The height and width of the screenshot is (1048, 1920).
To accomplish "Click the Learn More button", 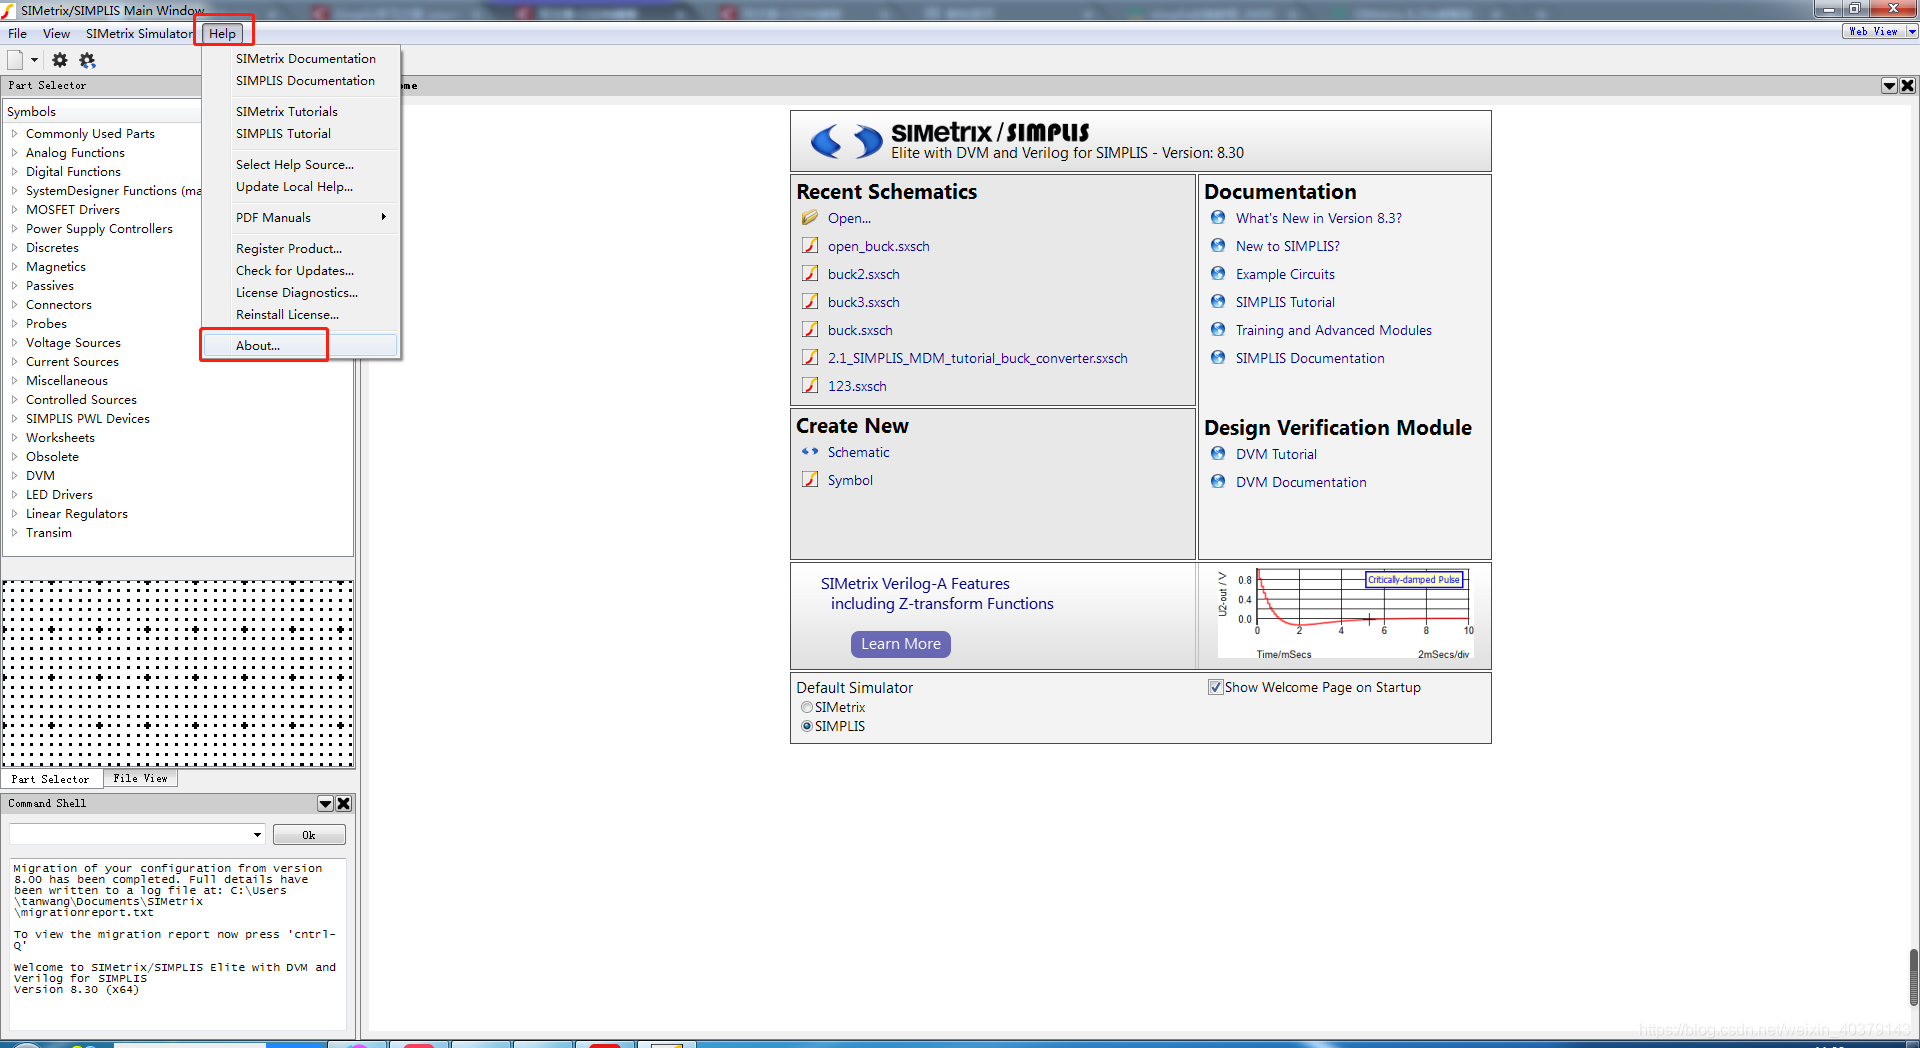I will (x=901, y=644).
